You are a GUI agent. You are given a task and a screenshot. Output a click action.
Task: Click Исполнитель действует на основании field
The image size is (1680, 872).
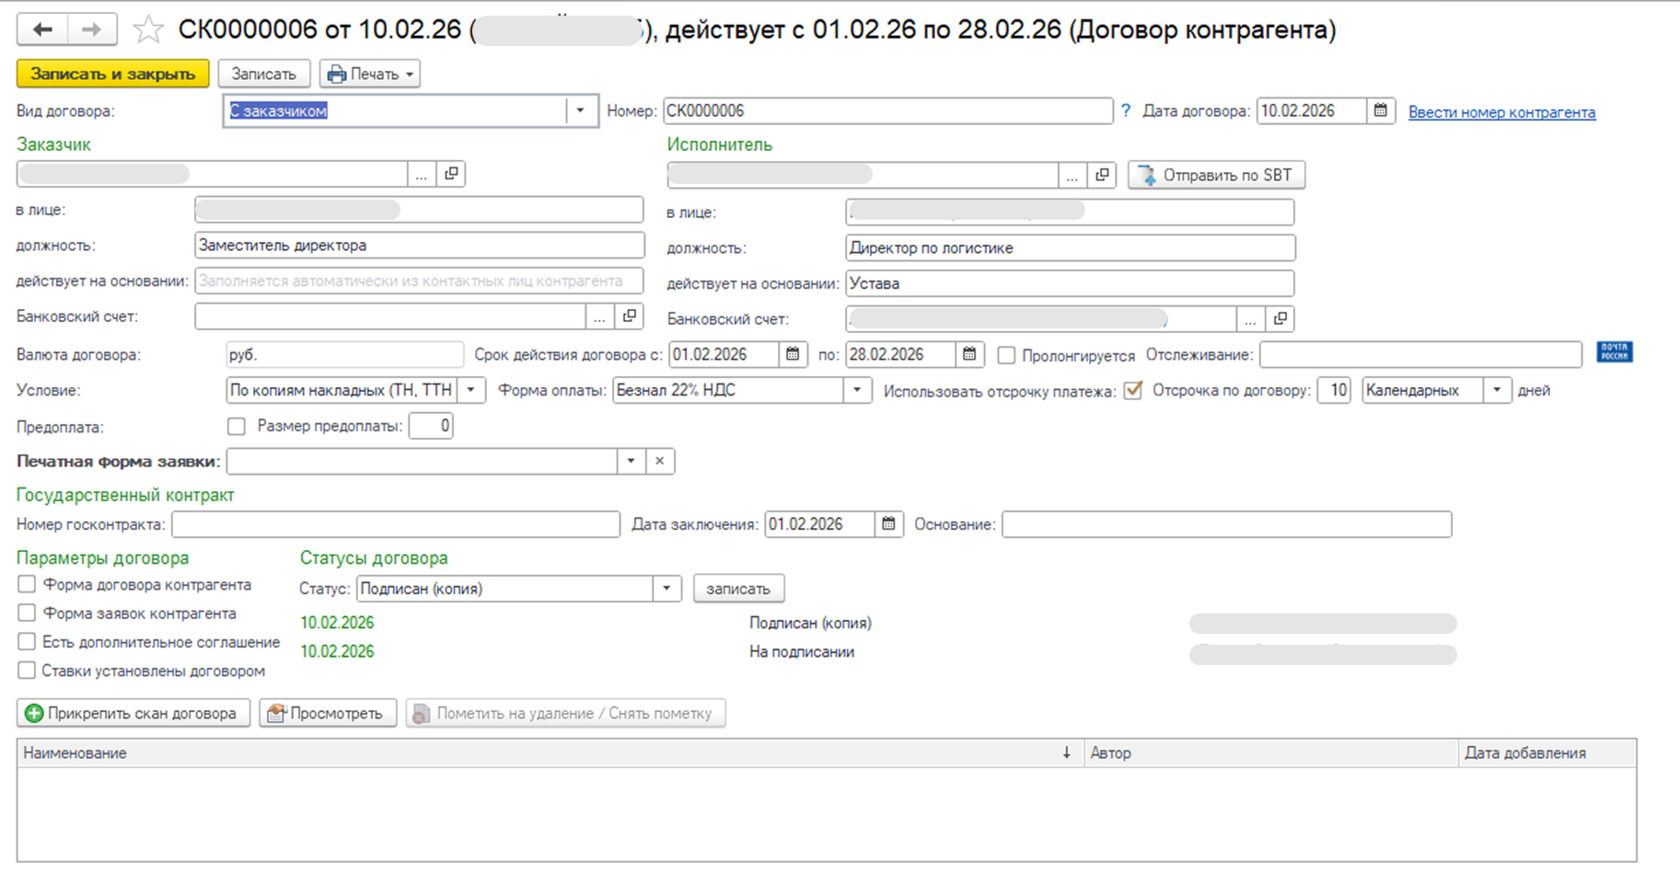click(x=1070, y=283)
